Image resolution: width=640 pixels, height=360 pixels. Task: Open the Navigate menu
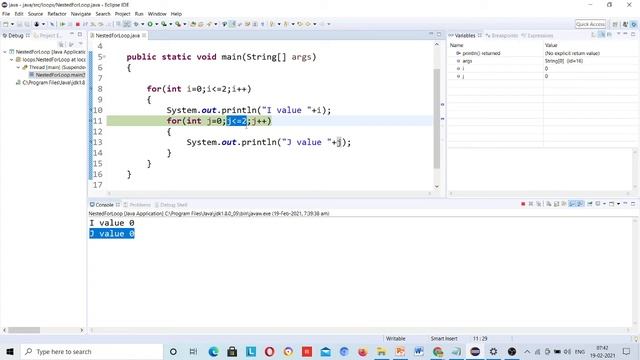pyautogui.click(x=81, y=14)
